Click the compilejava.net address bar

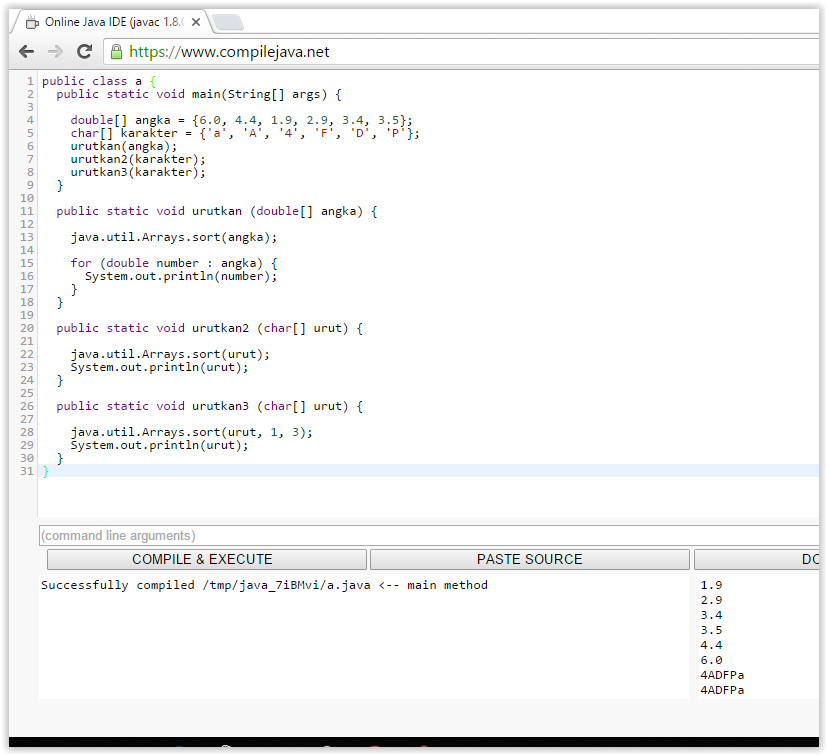coord(461,52)
